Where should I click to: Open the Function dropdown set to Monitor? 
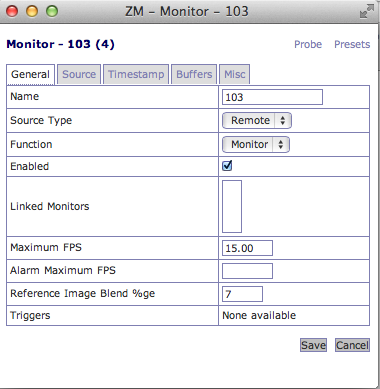[x=256, y=144]
